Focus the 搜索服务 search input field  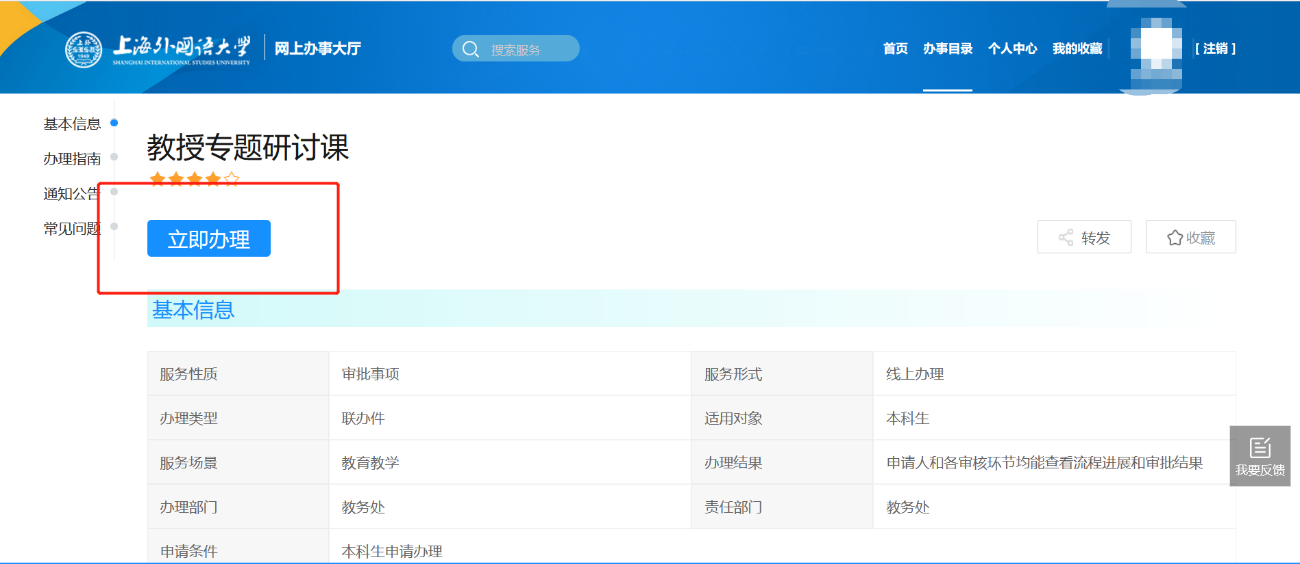pos(528,49)
